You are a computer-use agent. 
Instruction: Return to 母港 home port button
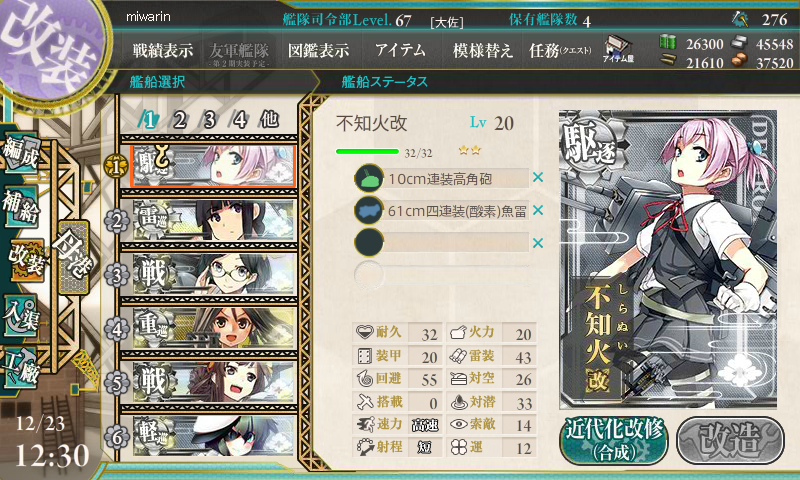(x=73, y=256)
